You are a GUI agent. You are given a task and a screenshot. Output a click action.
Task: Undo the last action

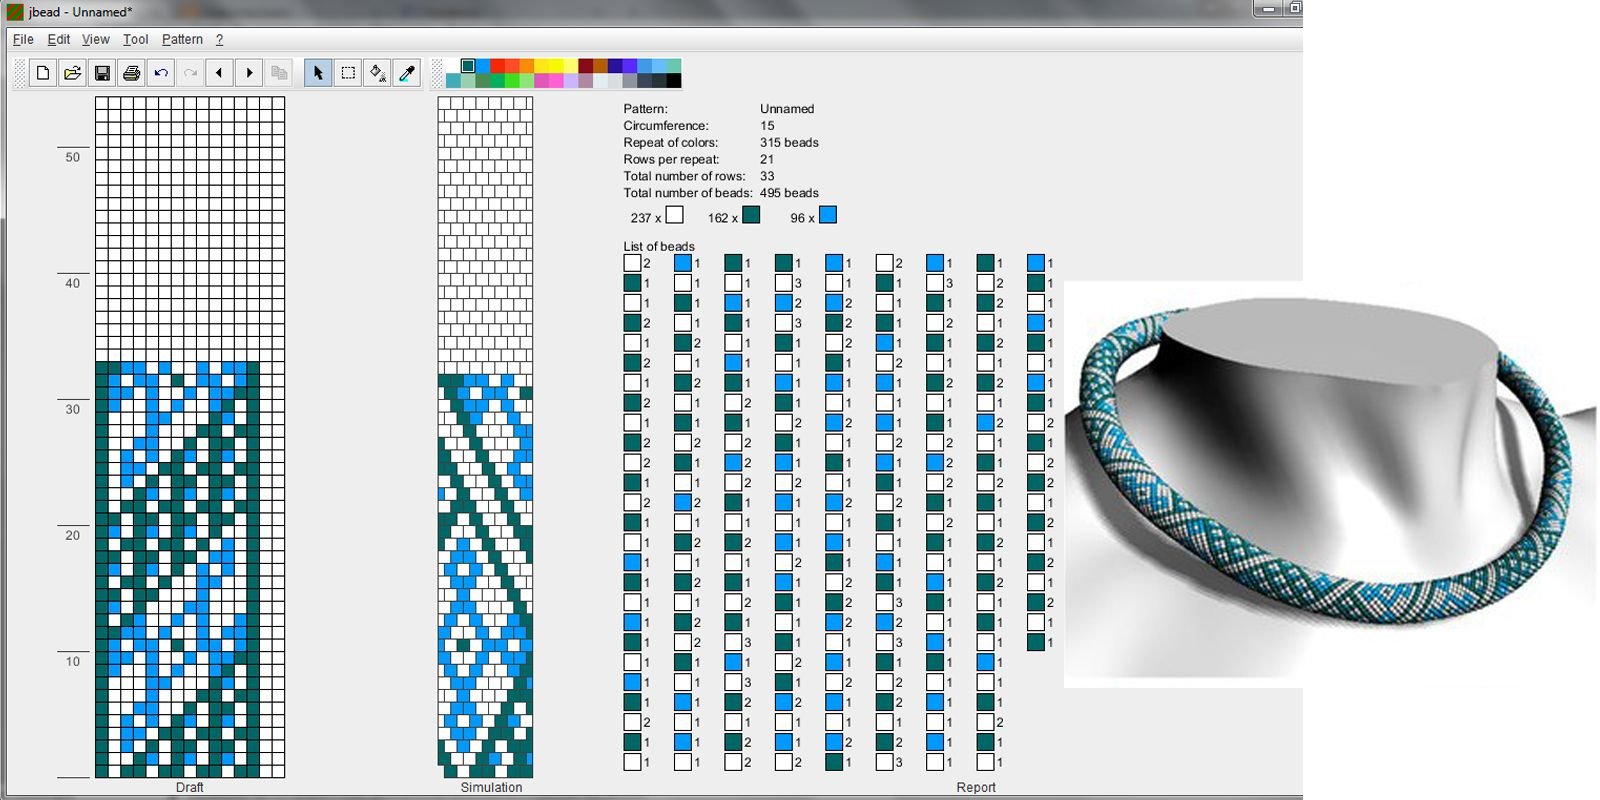161,73
